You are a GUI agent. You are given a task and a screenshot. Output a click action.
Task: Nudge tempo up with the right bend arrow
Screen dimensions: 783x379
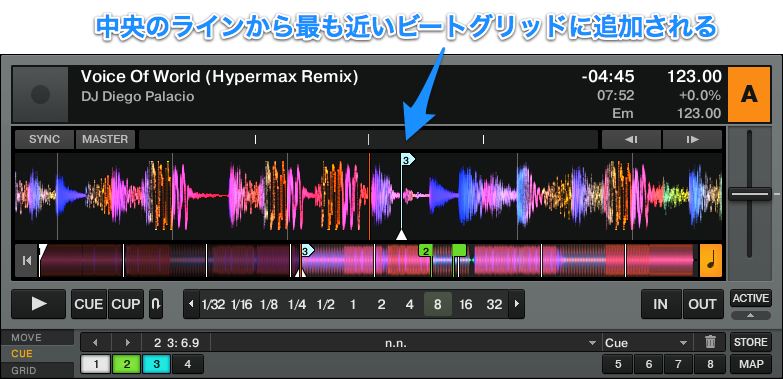point(692,139)
